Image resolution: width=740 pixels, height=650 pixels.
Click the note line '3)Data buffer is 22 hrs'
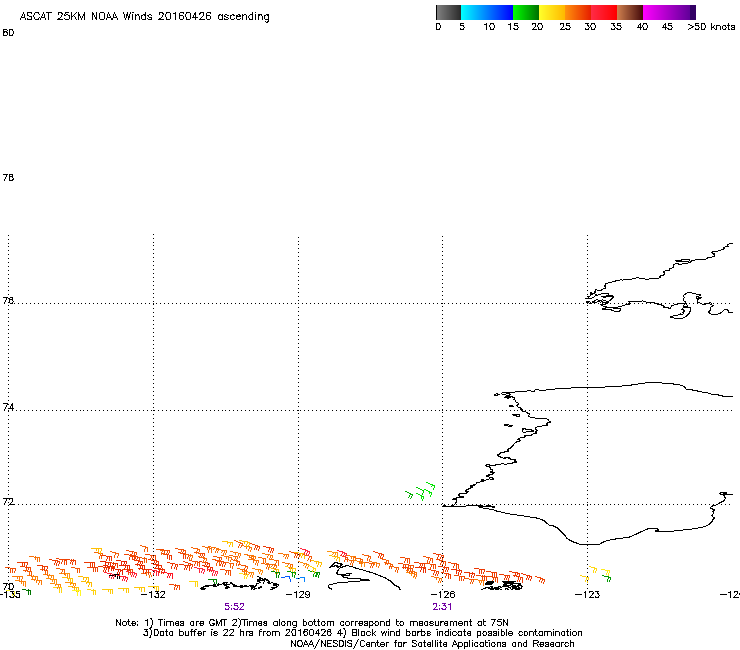(x=362, y=633)
